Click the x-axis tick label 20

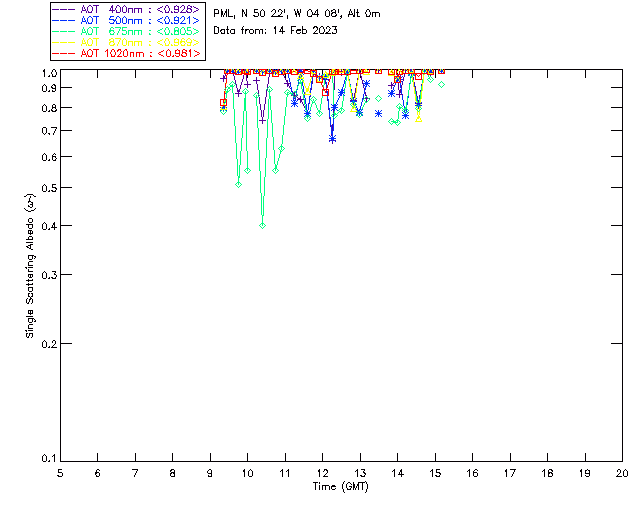[x=622, y=473]
